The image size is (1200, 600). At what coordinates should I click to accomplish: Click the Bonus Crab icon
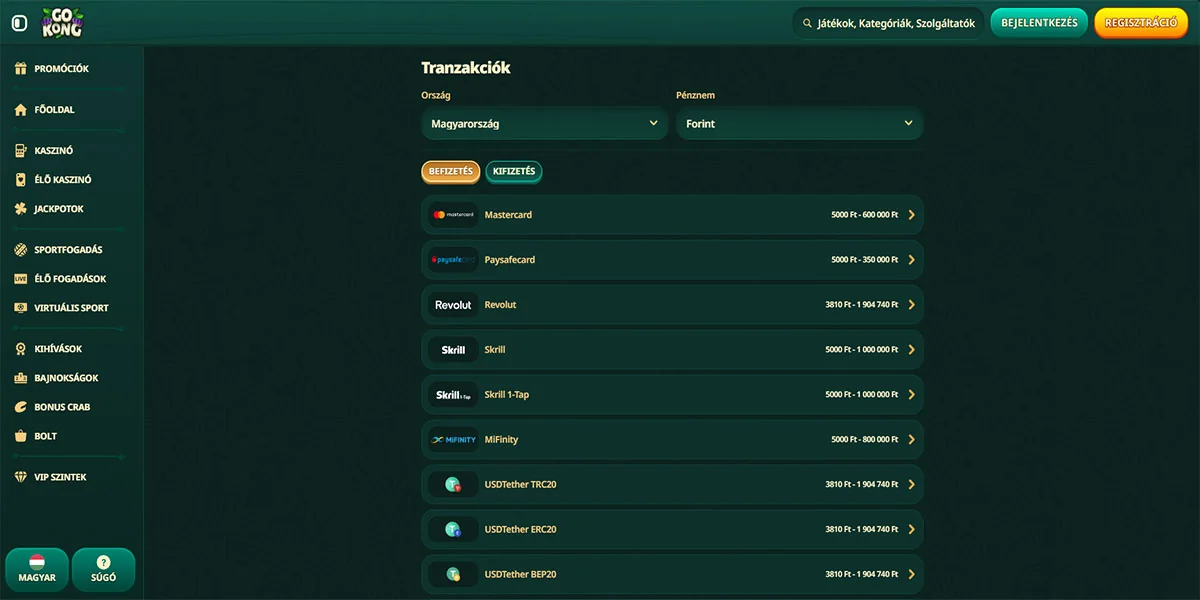point(20,407)
